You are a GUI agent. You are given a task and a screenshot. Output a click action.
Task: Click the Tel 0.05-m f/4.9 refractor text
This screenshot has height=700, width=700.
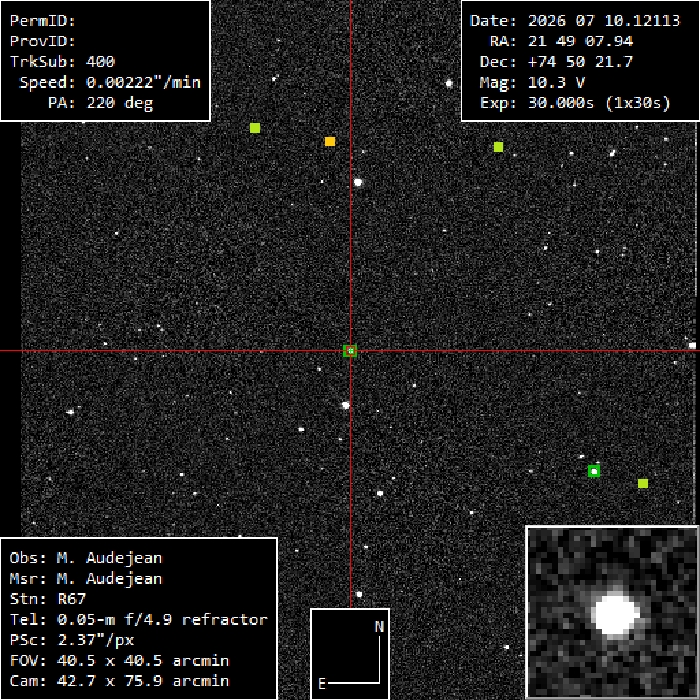coord(138,619)
